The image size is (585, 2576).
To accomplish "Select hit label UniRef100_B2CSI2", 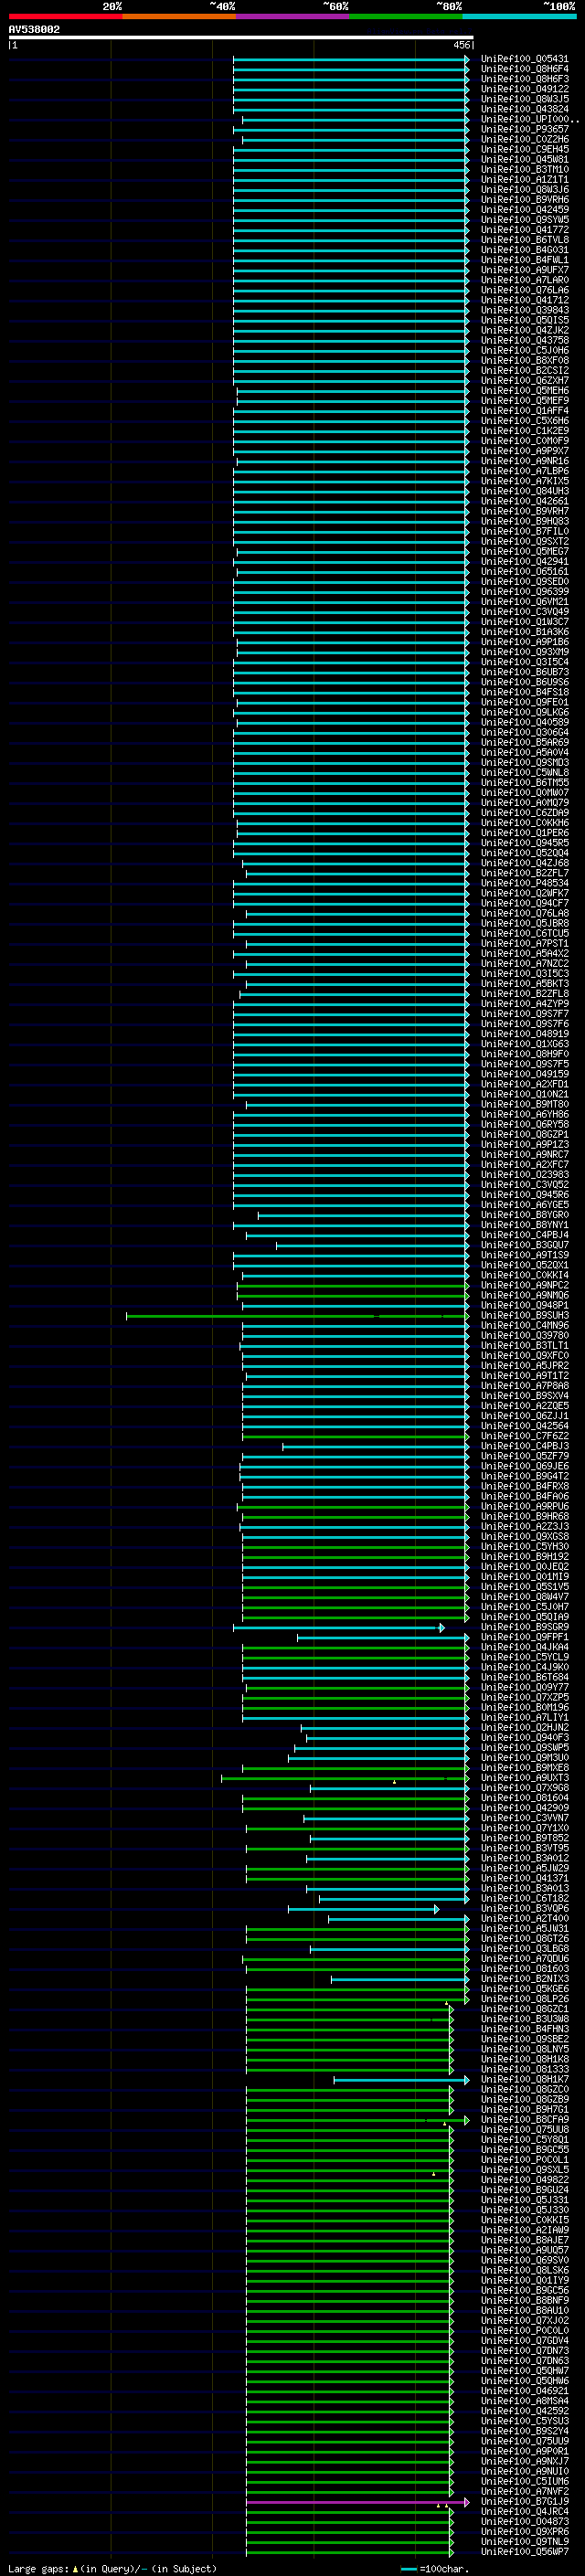I will [524, 370].
